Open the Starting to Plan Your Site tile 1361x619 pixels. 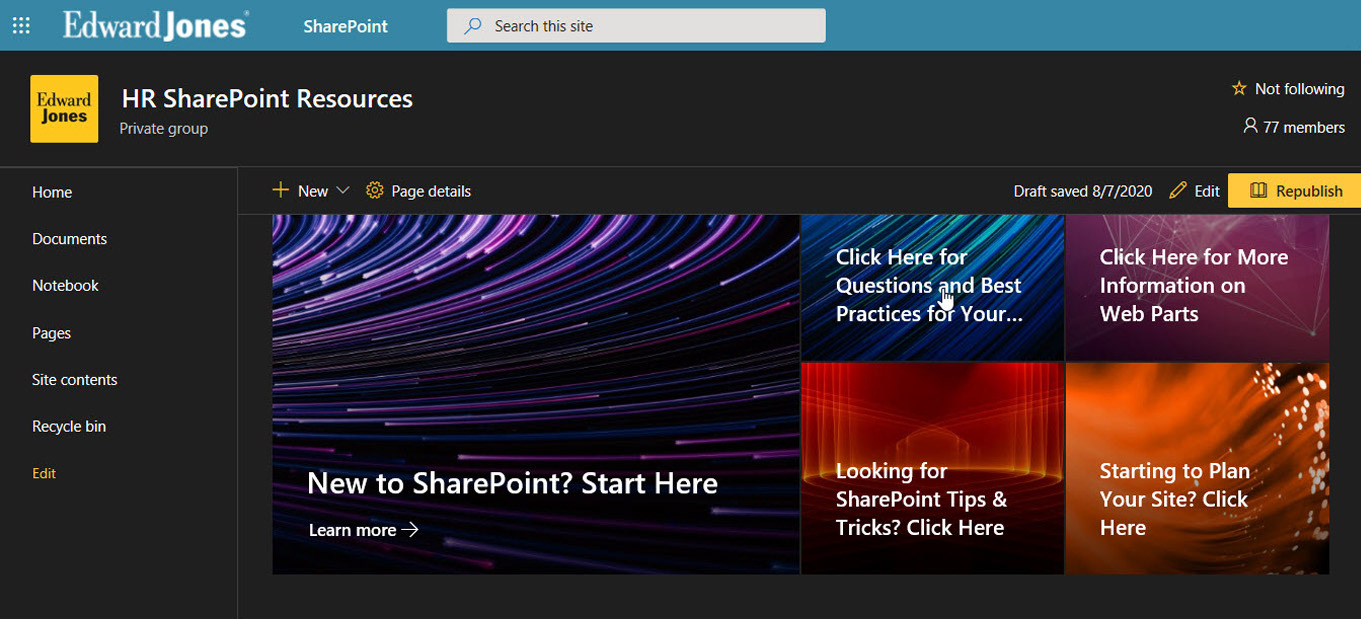click(1197, 468)
